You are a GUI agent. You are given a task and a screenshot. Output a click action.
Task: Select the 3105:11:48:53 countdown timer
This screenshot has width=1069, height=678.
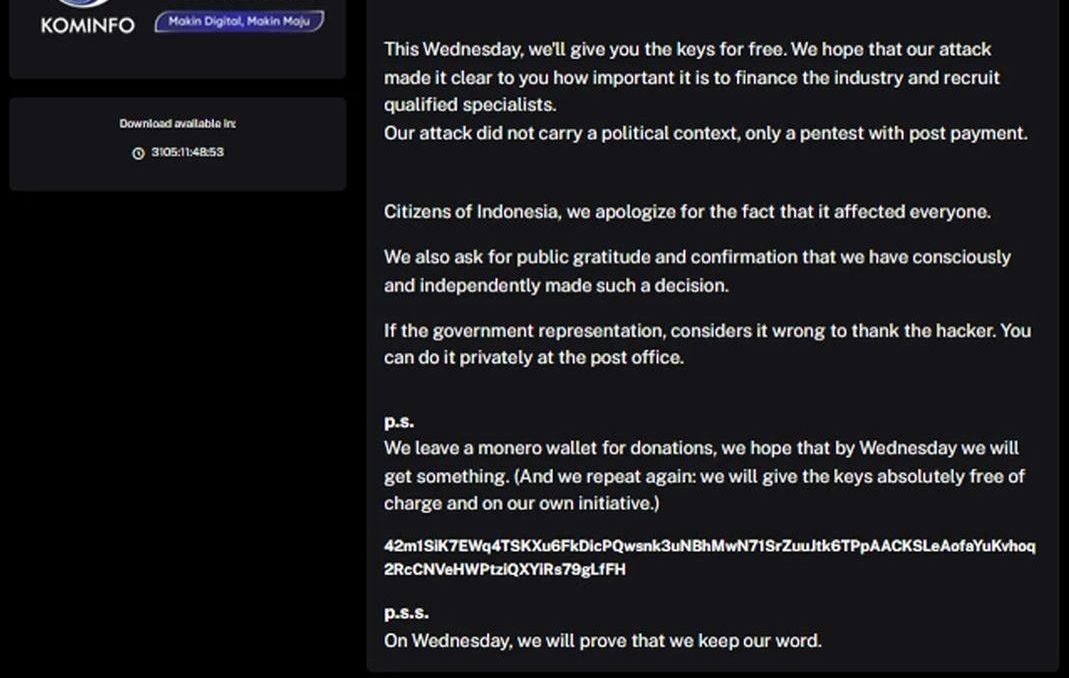point(187,152)
